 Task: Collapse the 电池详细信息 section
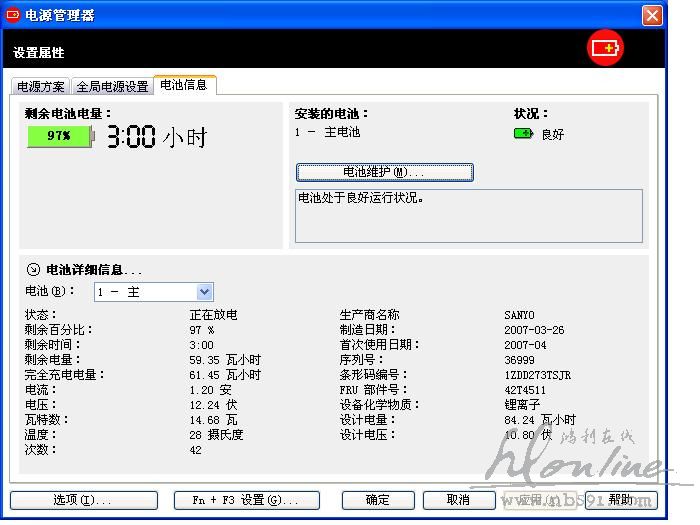coord(33,269)
